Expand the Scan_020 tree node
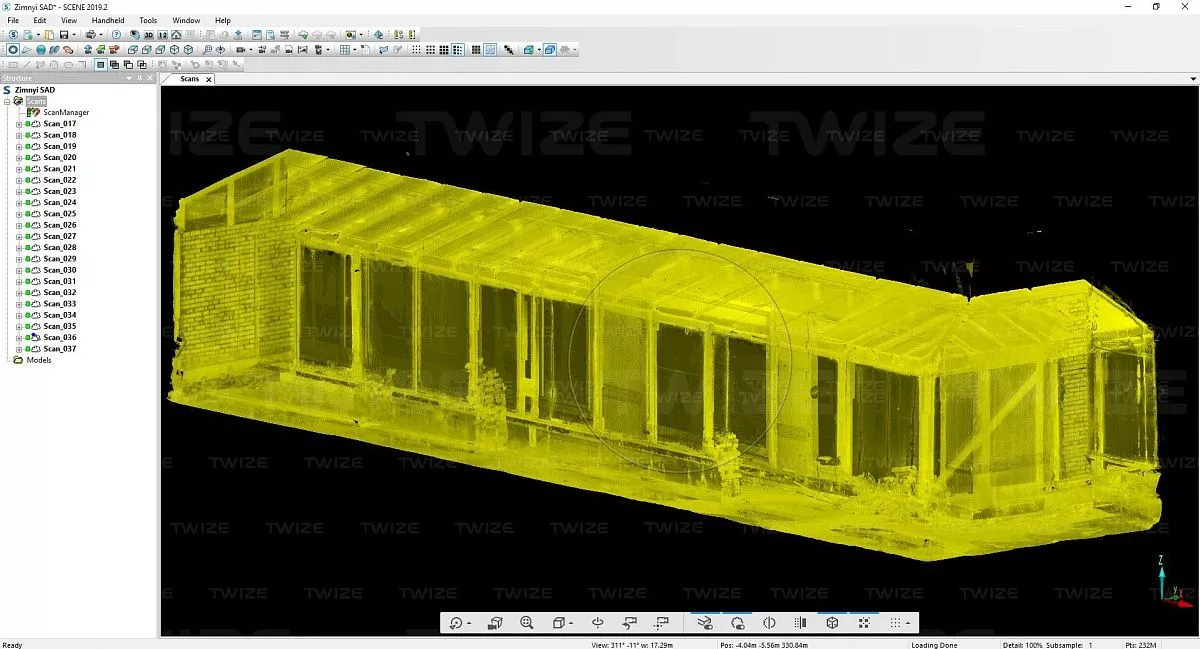 (19, 158)
